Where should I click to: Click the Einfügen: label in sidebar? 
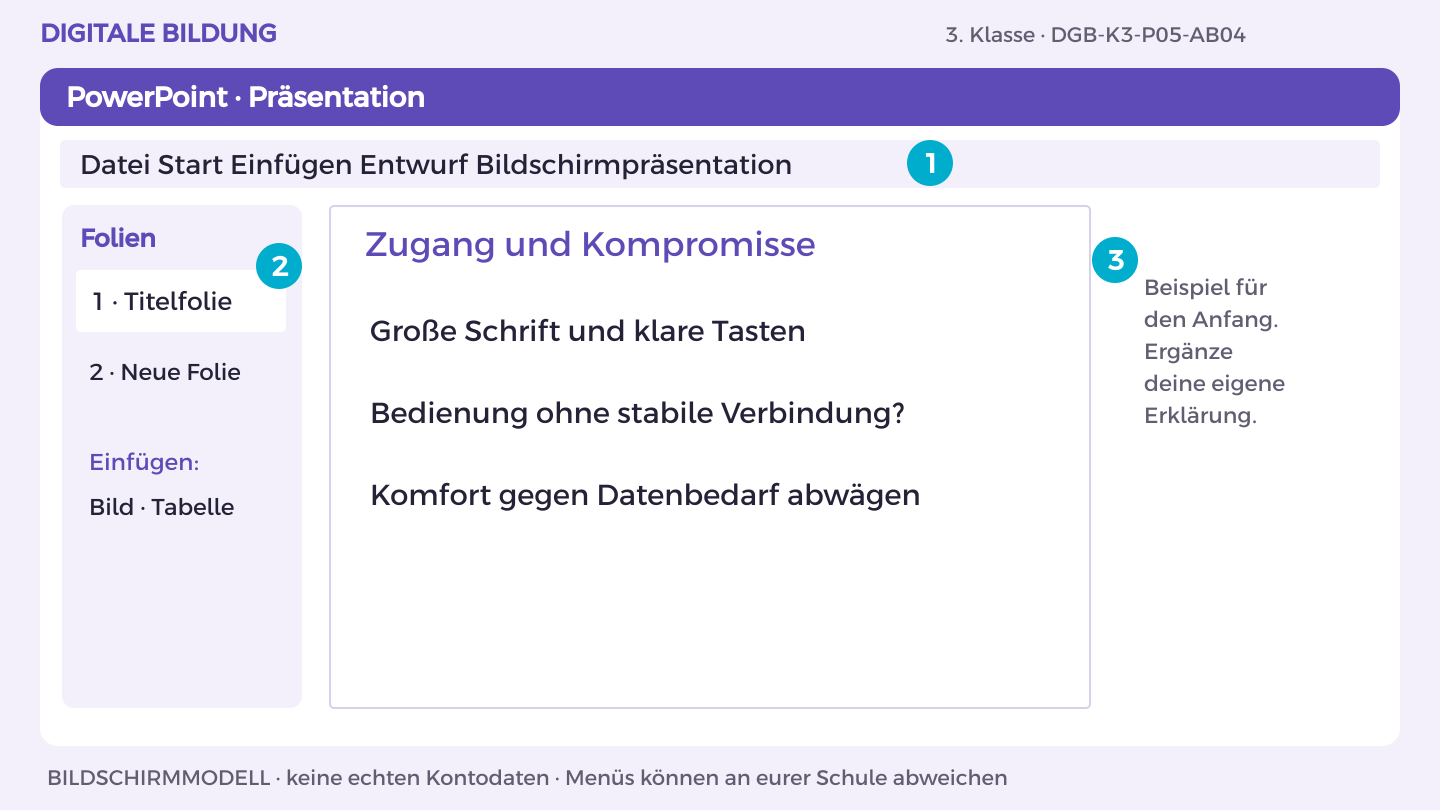coord(144,463)
